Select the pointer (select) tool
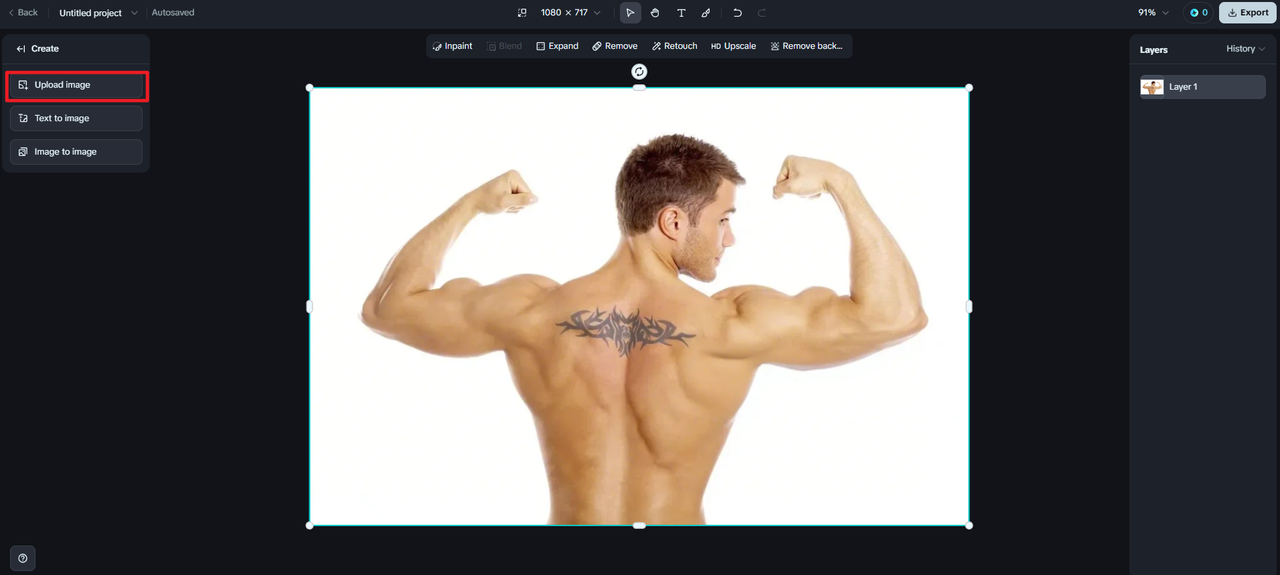1280x575 pixels. pos(630,13)
